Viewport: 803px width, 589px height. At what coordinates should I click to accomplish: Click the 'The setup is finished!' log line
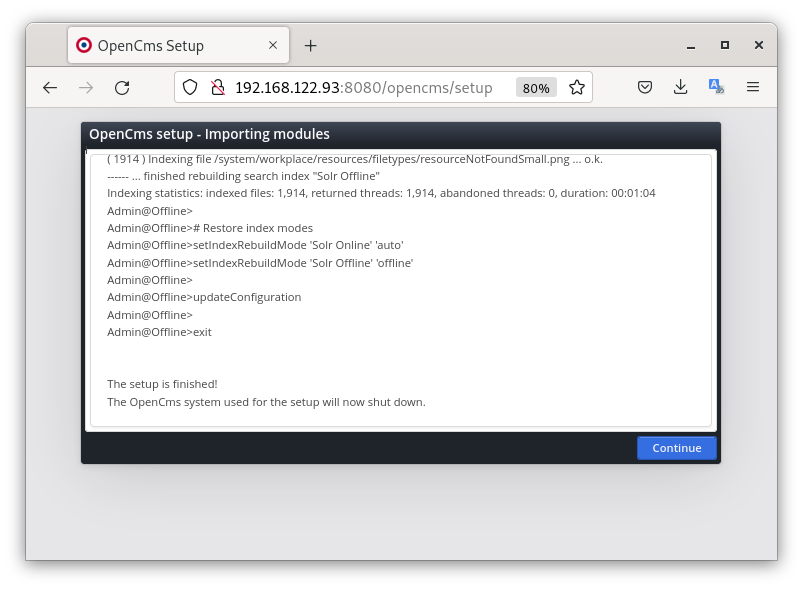162,384
